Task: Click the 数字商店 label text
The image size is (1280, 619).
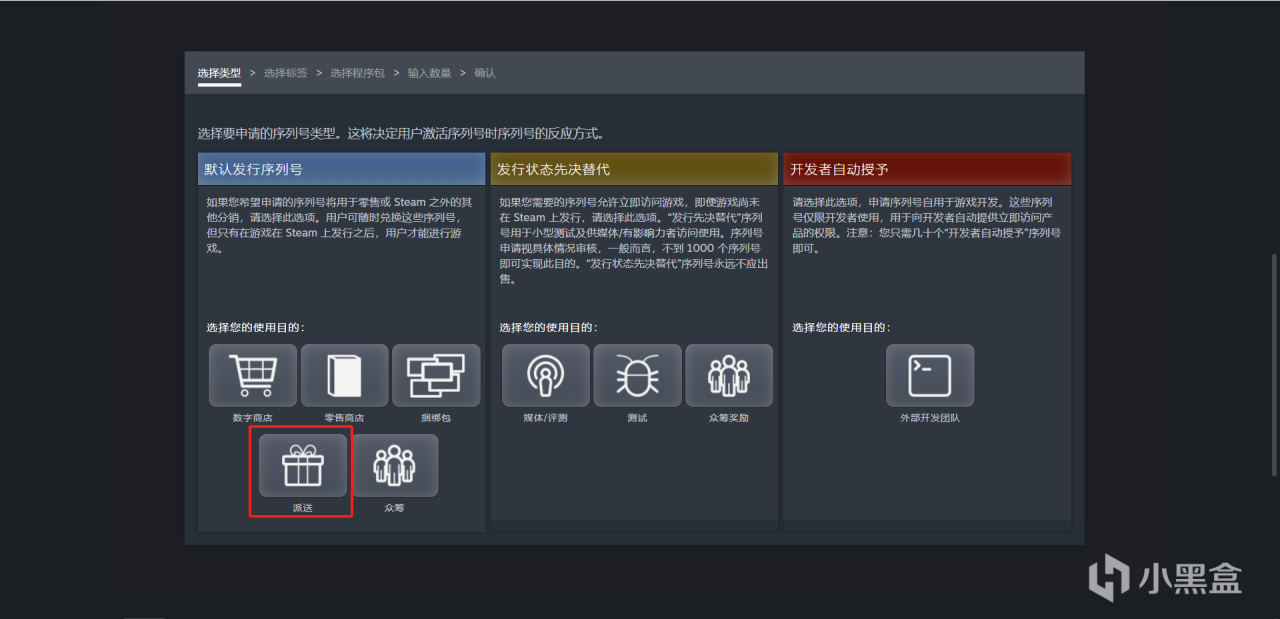Action: point(253,418)
